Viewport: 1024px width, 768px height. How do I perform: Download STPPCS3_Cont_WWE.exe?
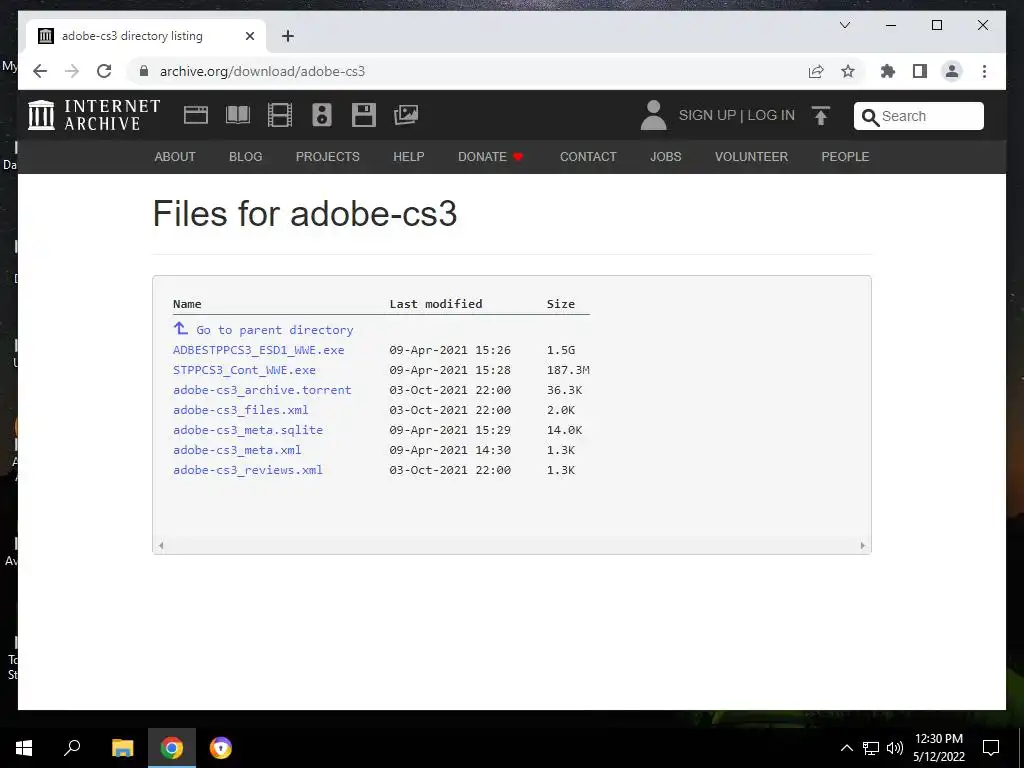click(244, 370)
